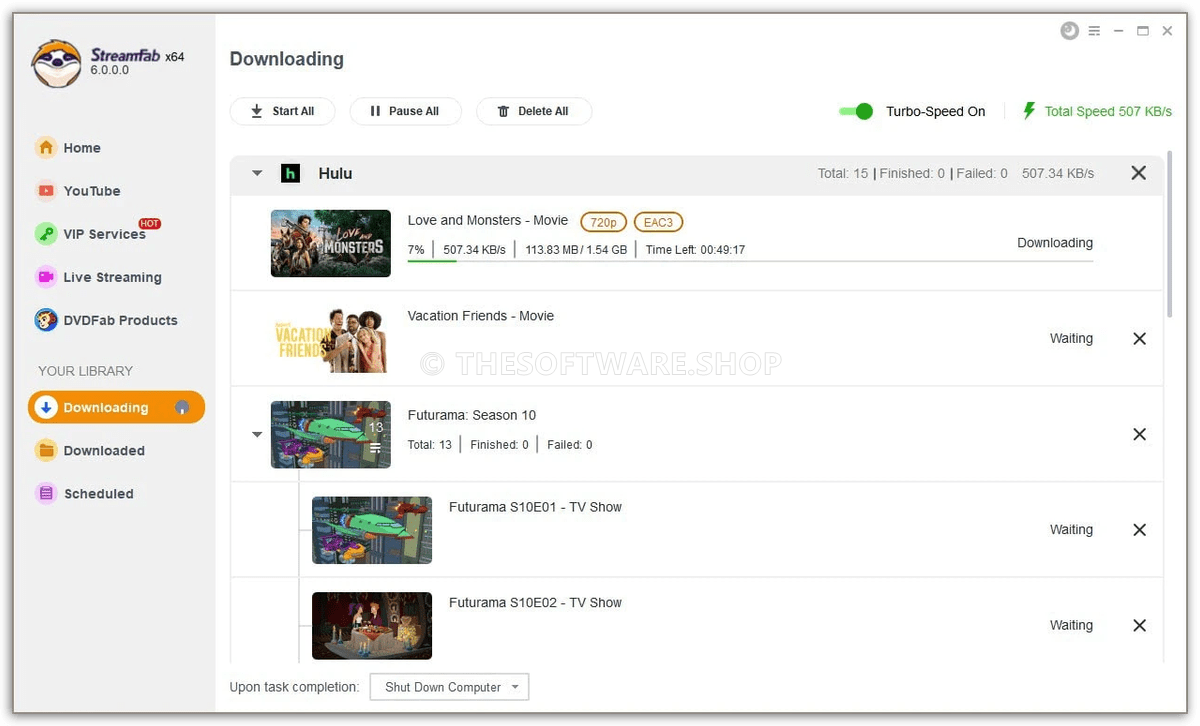Turn off the Turbo-Speed switch

[x=856, y=111]
